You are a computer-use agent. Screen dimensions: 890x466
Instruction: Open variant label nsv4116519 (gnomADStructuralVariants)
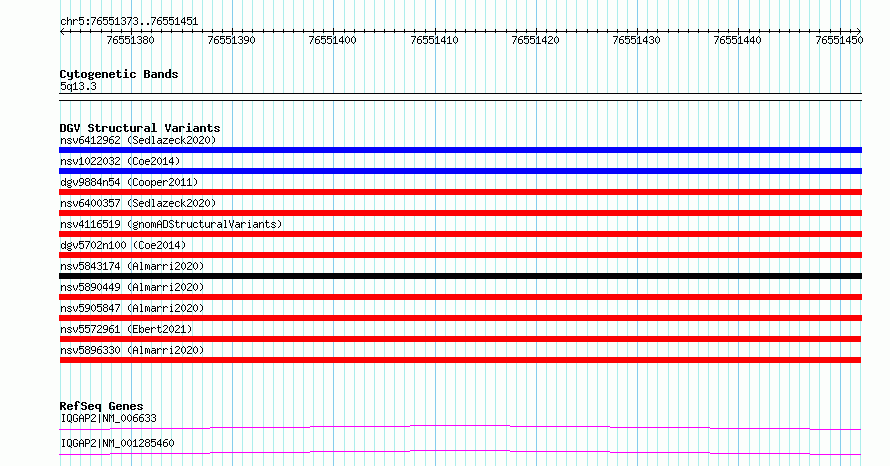pos(171,224)
